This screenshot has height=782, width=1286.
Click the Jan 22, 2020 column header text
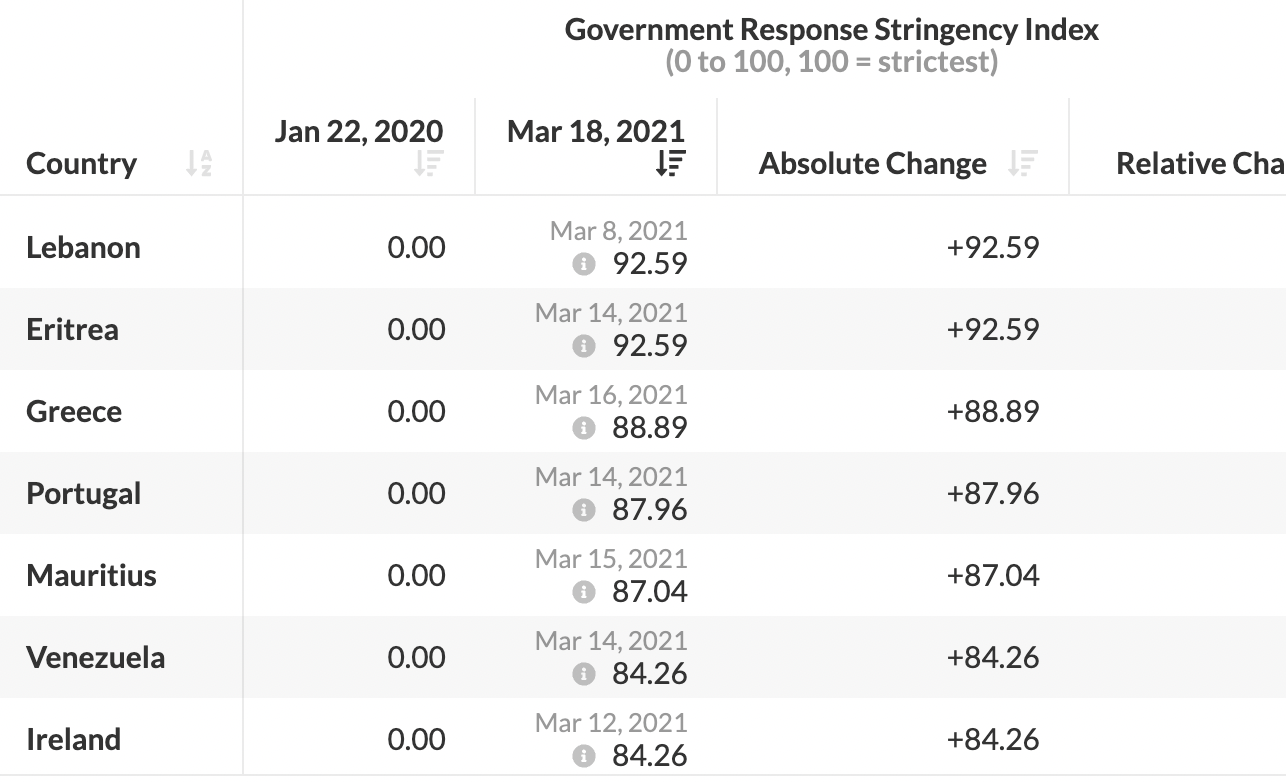click(x=359, y=132)
